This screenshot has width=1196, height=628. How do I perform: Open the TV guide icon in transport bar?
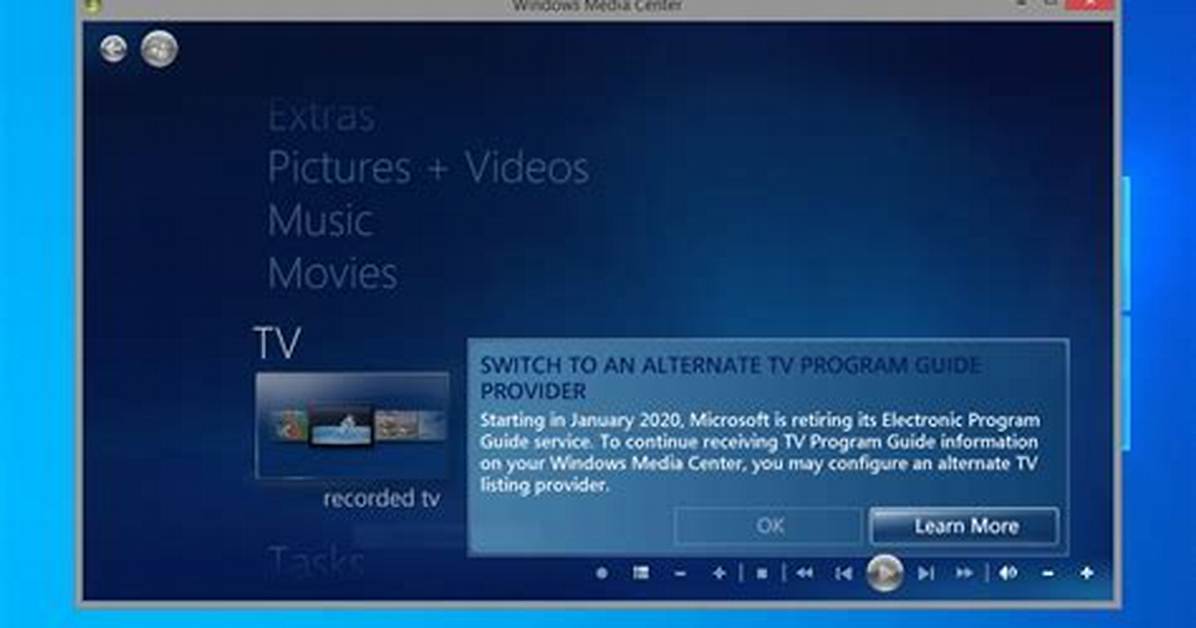click(x=641, y=572)
